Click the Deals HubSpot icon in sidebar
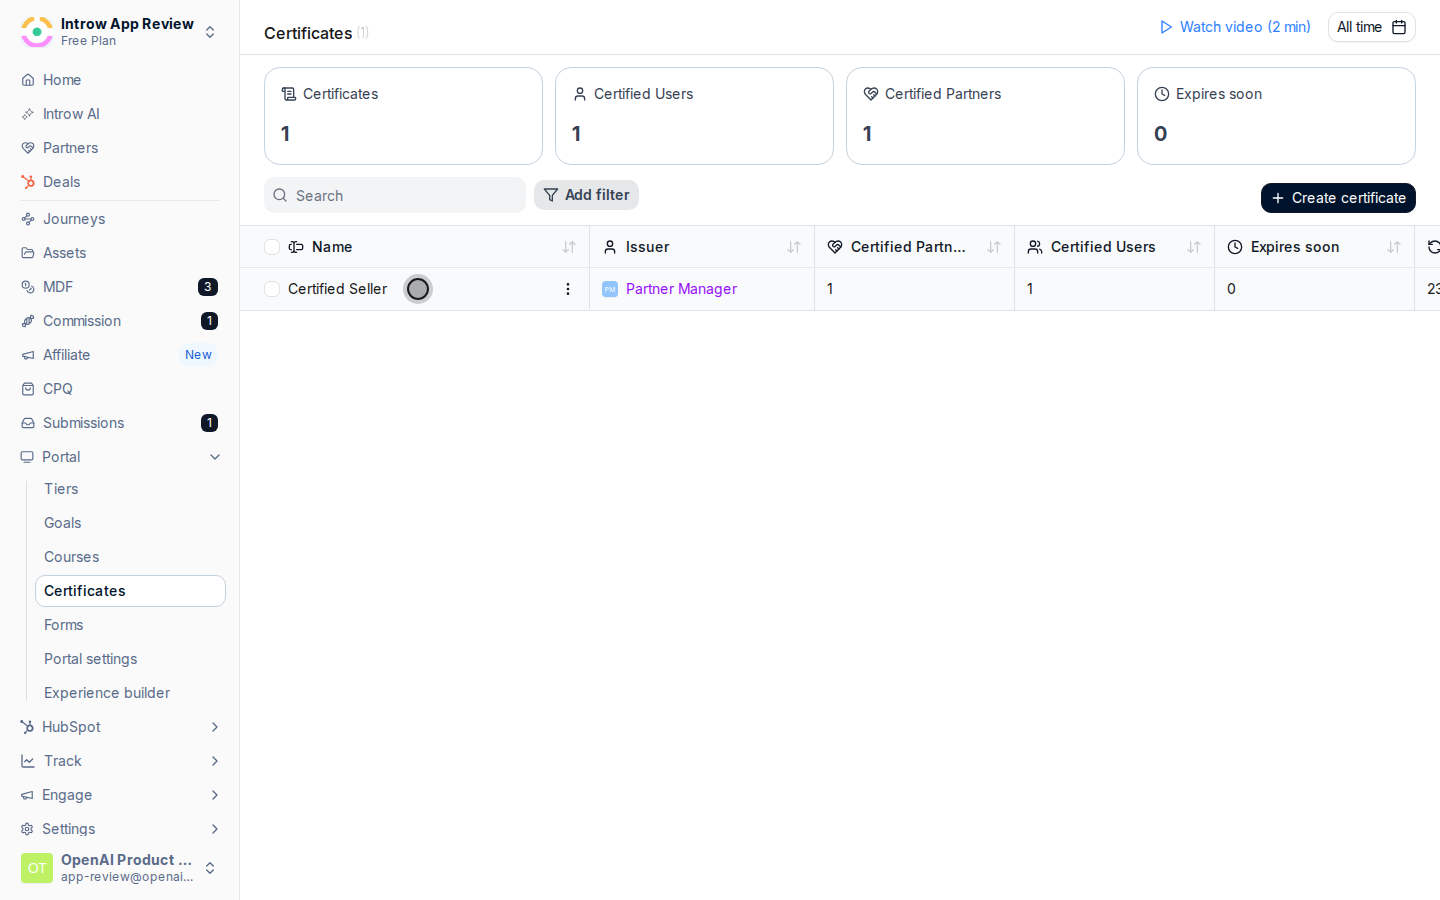The width and height of the screenshot is (1440, 900). click(x=28, y=182)
